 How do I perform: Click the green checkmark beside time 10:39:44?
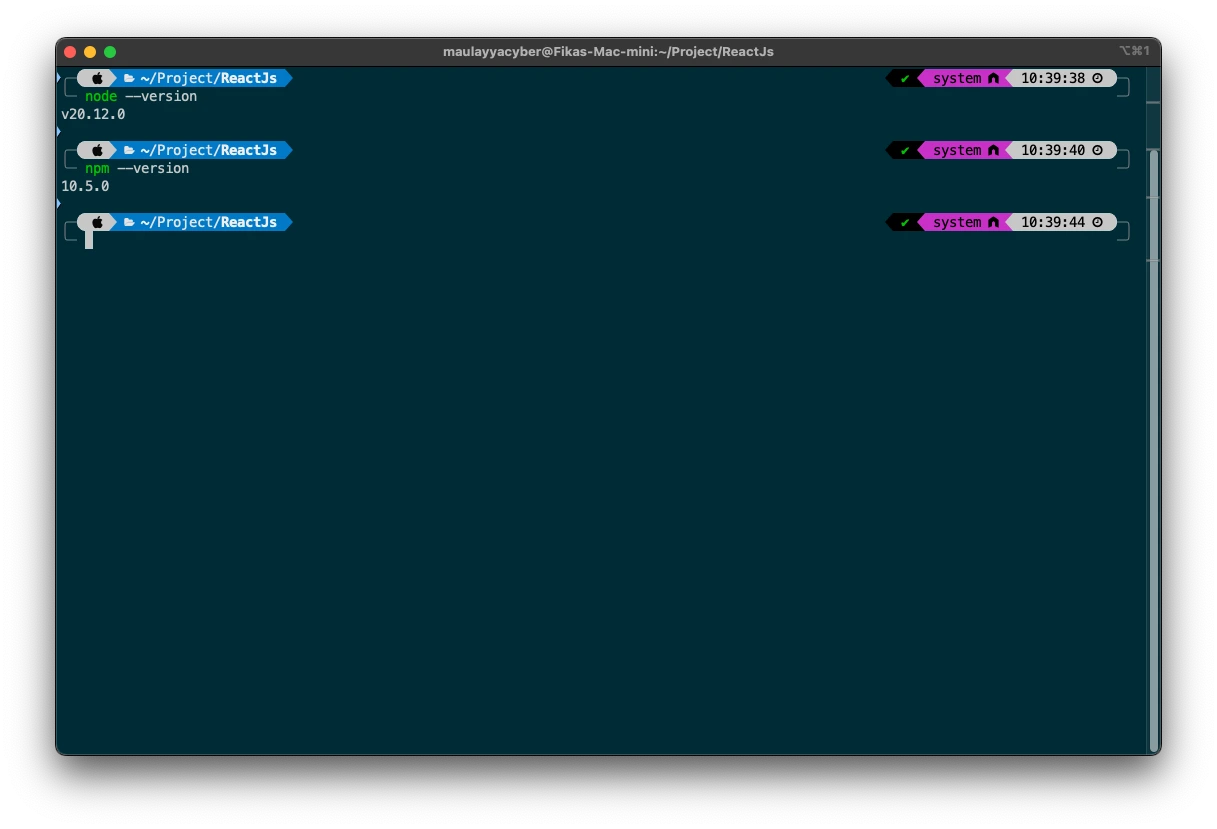pyautogui.click(x=905, y=222)
